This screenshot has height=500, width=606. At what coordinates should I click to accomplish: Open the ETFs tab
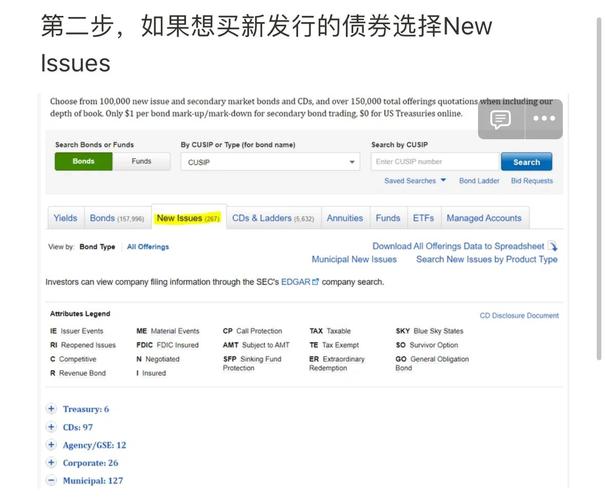click(x=423, y=218)
